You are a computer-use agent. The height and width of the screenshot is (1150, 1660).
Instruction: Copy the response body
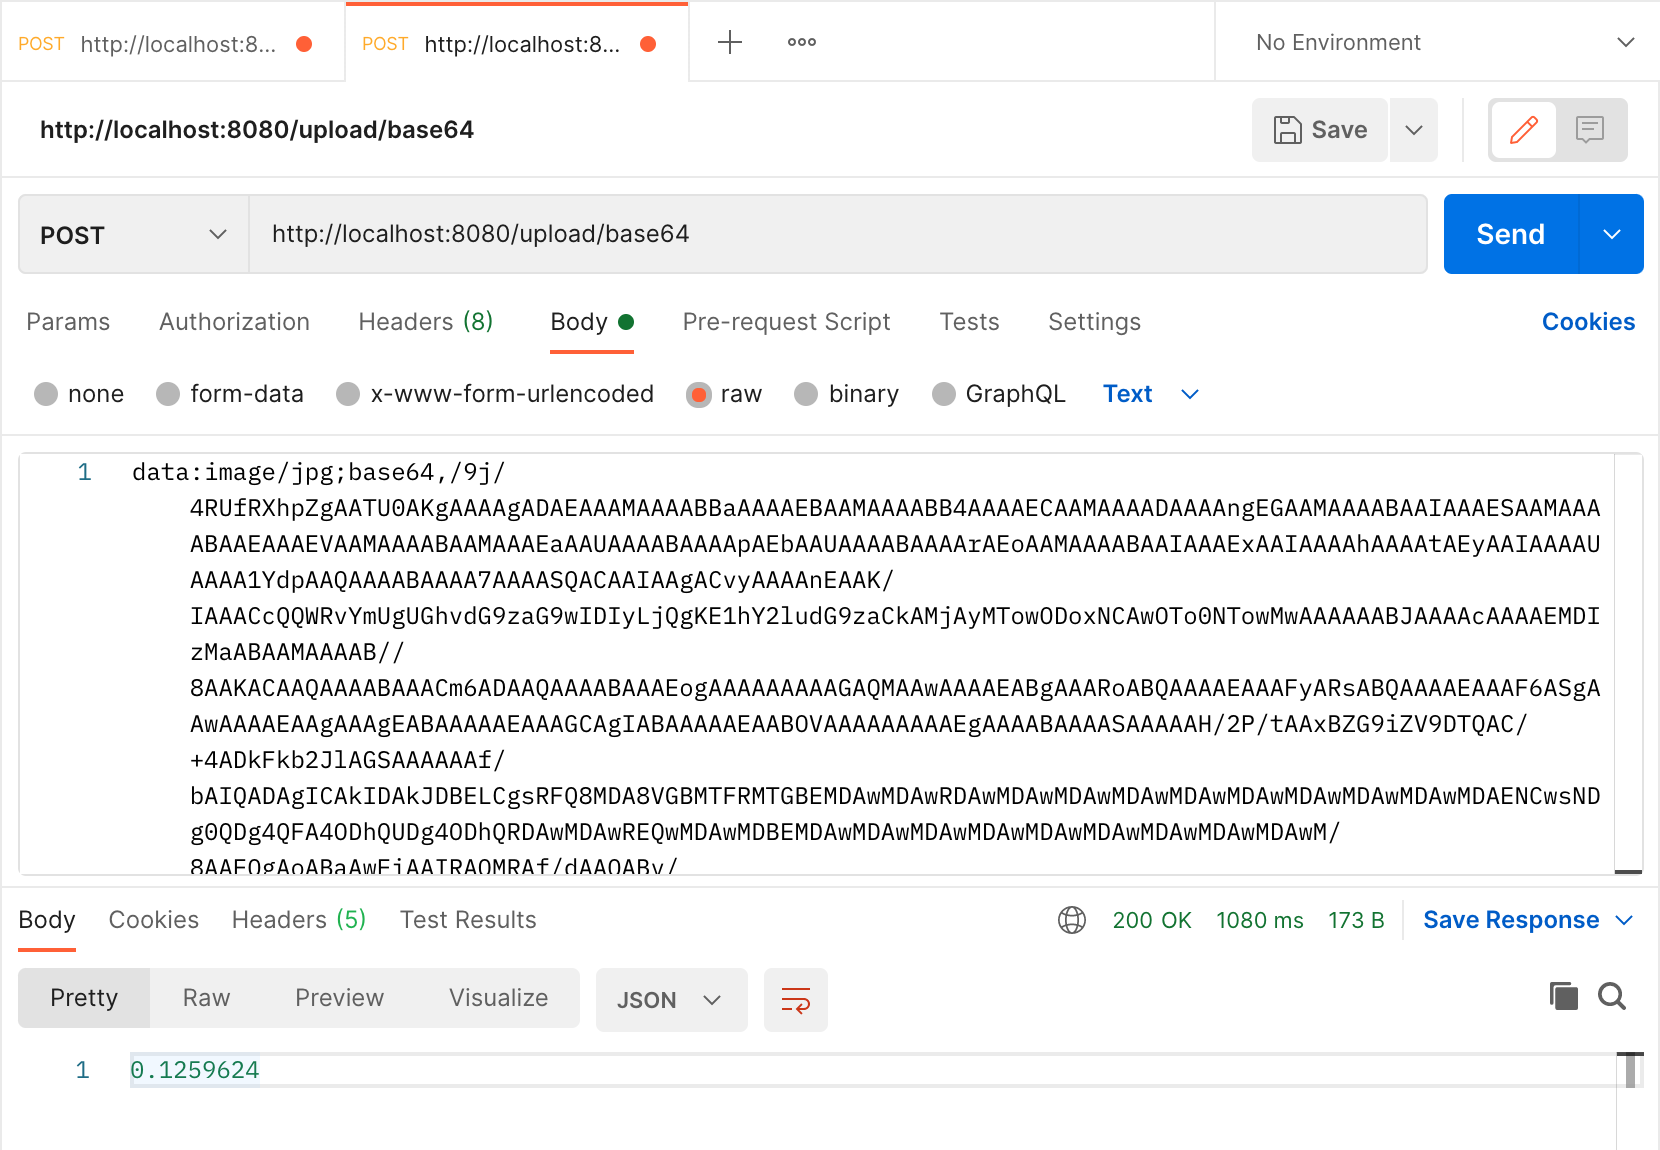click(1563, 997)
